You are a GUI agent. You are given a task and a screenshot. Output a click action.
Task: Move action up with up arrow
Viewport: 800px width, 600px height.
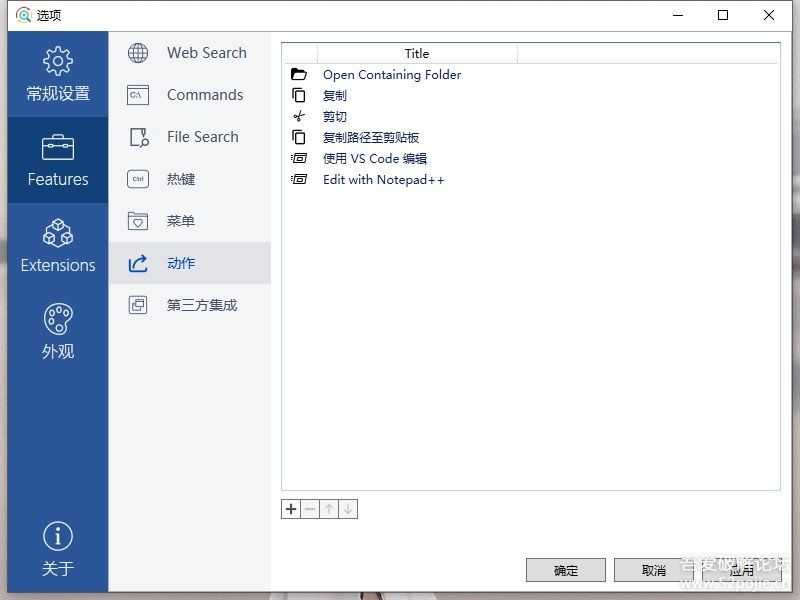[x=329, y=509]
